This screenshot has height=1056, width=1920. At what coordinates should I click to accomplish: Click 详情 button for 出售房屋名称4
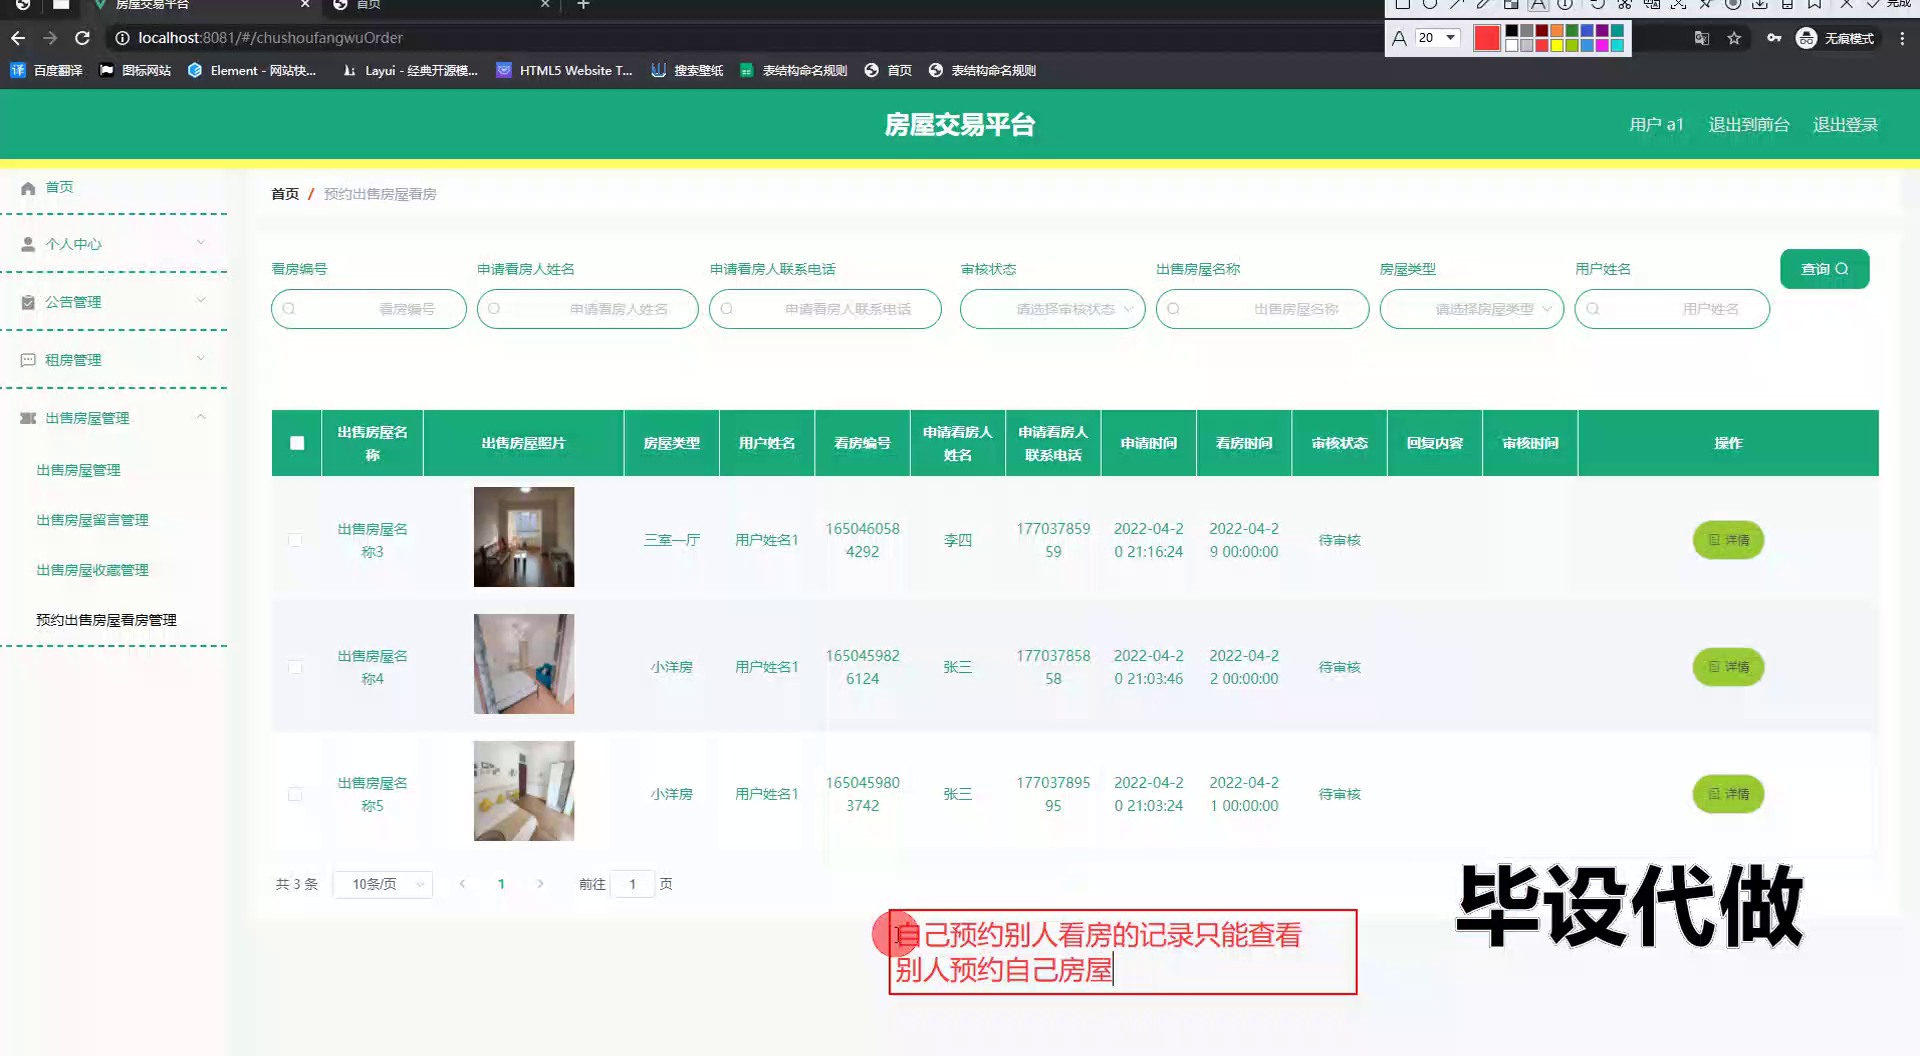1728,667
